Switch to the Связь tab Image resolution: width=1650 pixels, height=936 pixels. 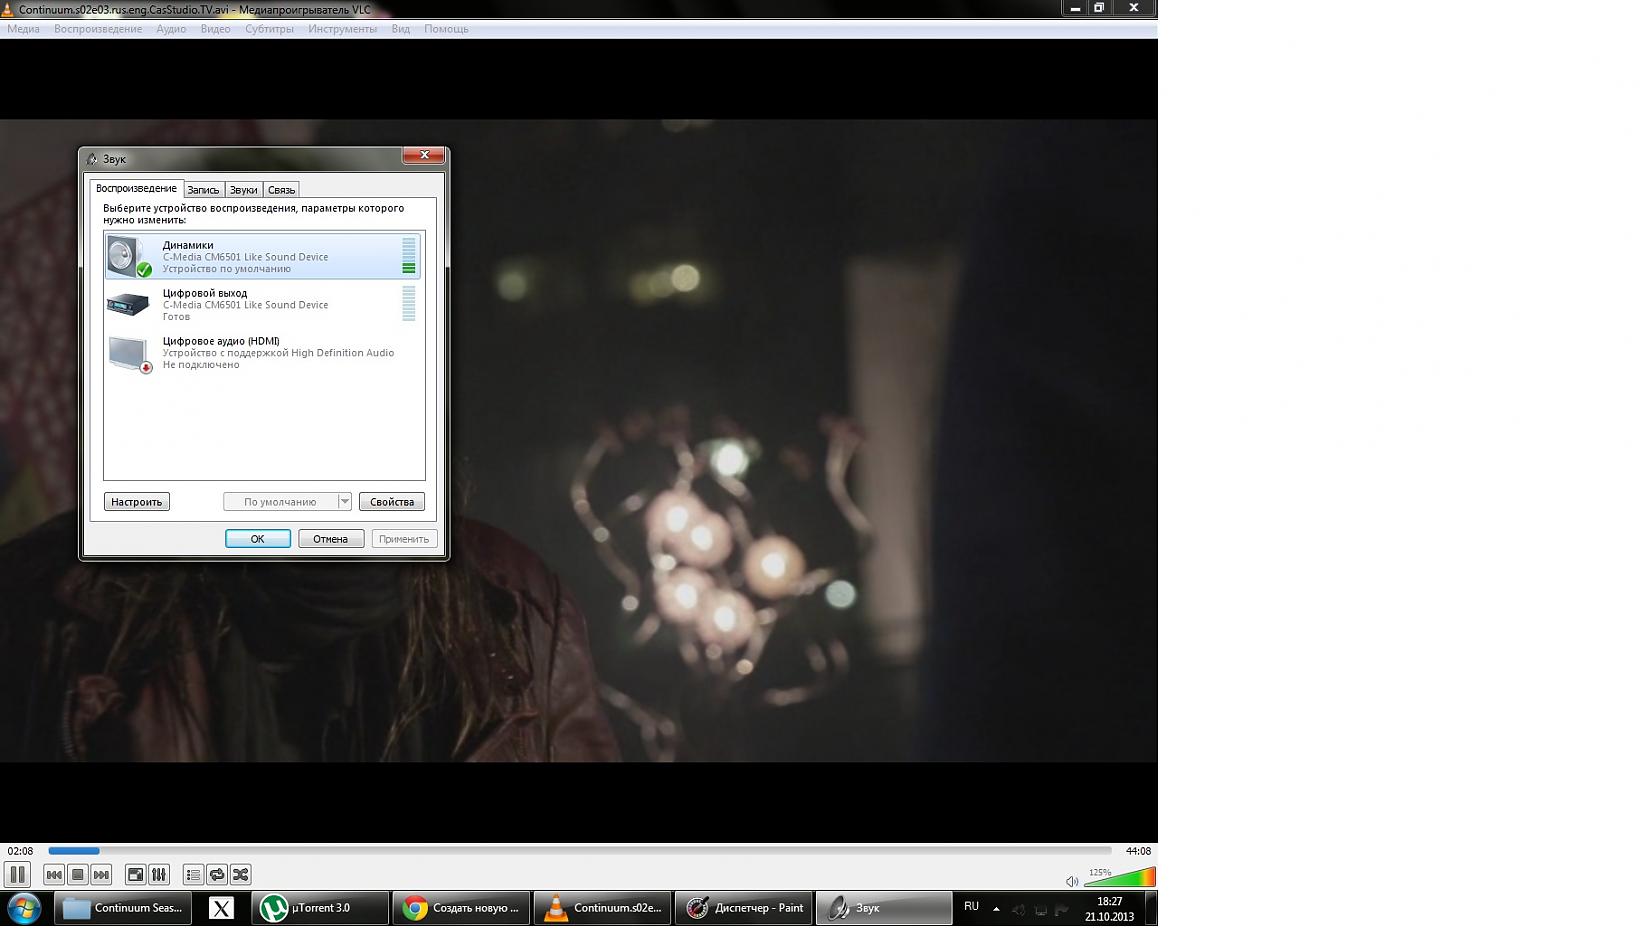point(281,190)
